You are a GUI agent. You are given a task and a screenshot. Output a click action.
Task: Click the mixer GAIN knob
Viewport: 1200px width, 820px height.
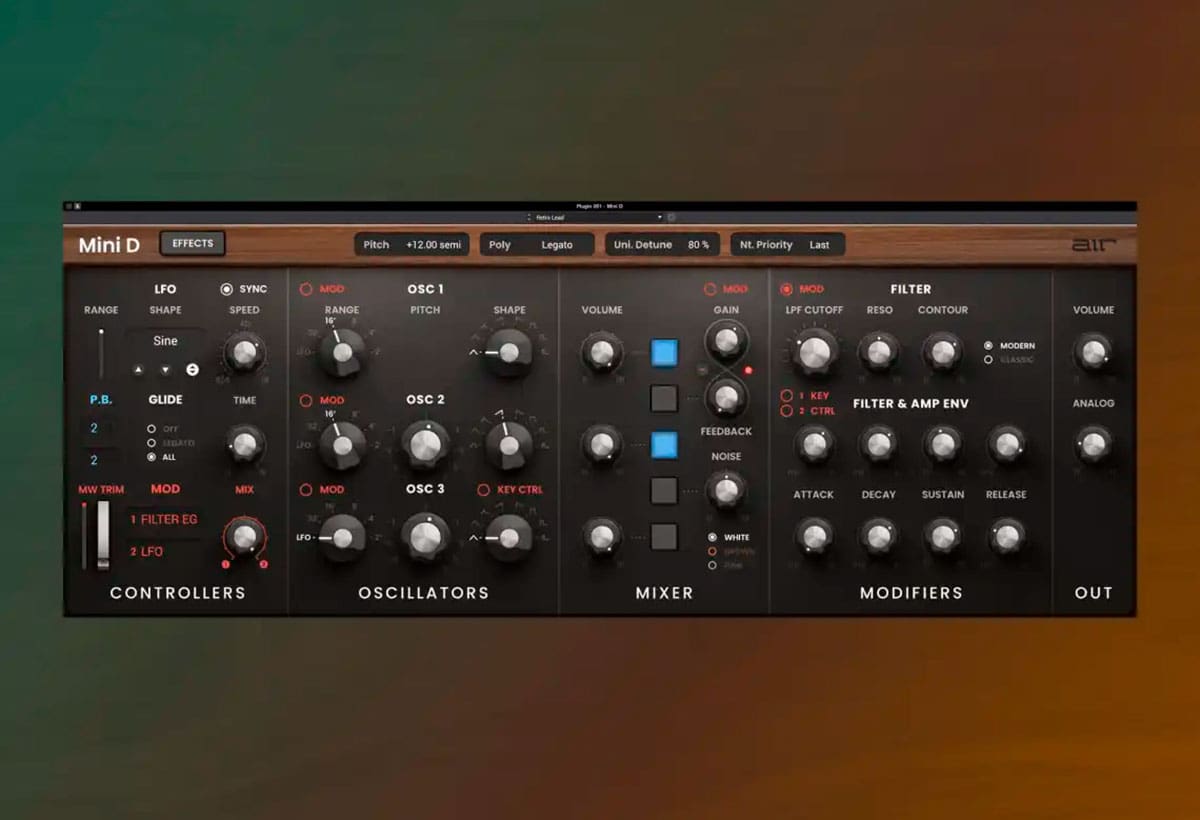click(x=726, y=341)
